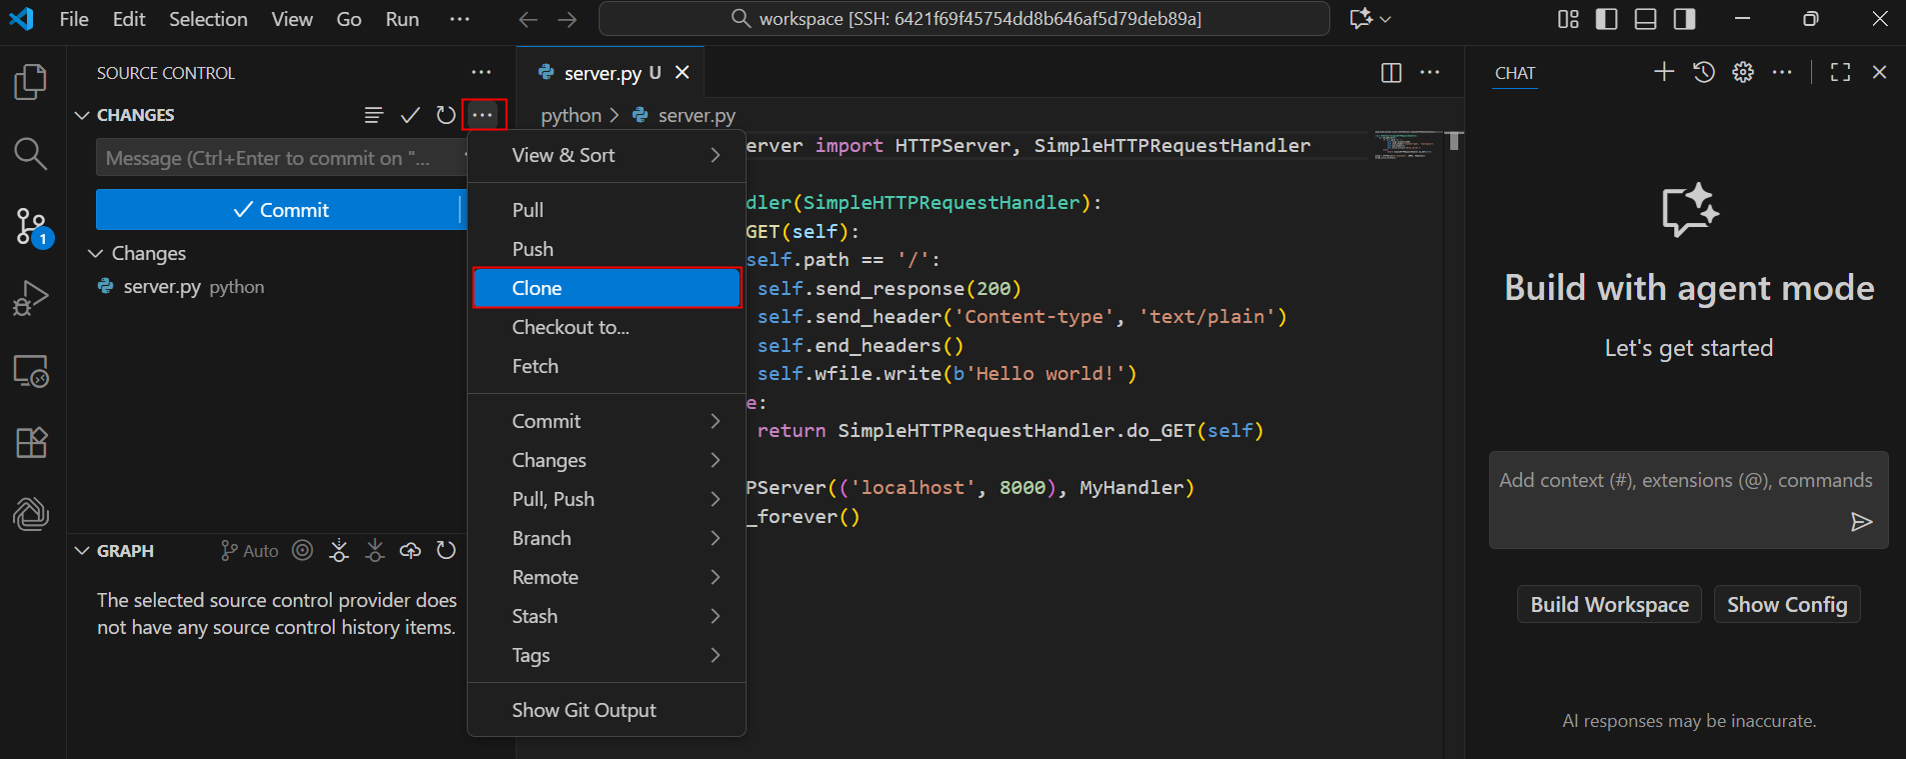1906x759 pixels.
Task: Open the Explorer view in activity bar
Action: tap(31, 82)
